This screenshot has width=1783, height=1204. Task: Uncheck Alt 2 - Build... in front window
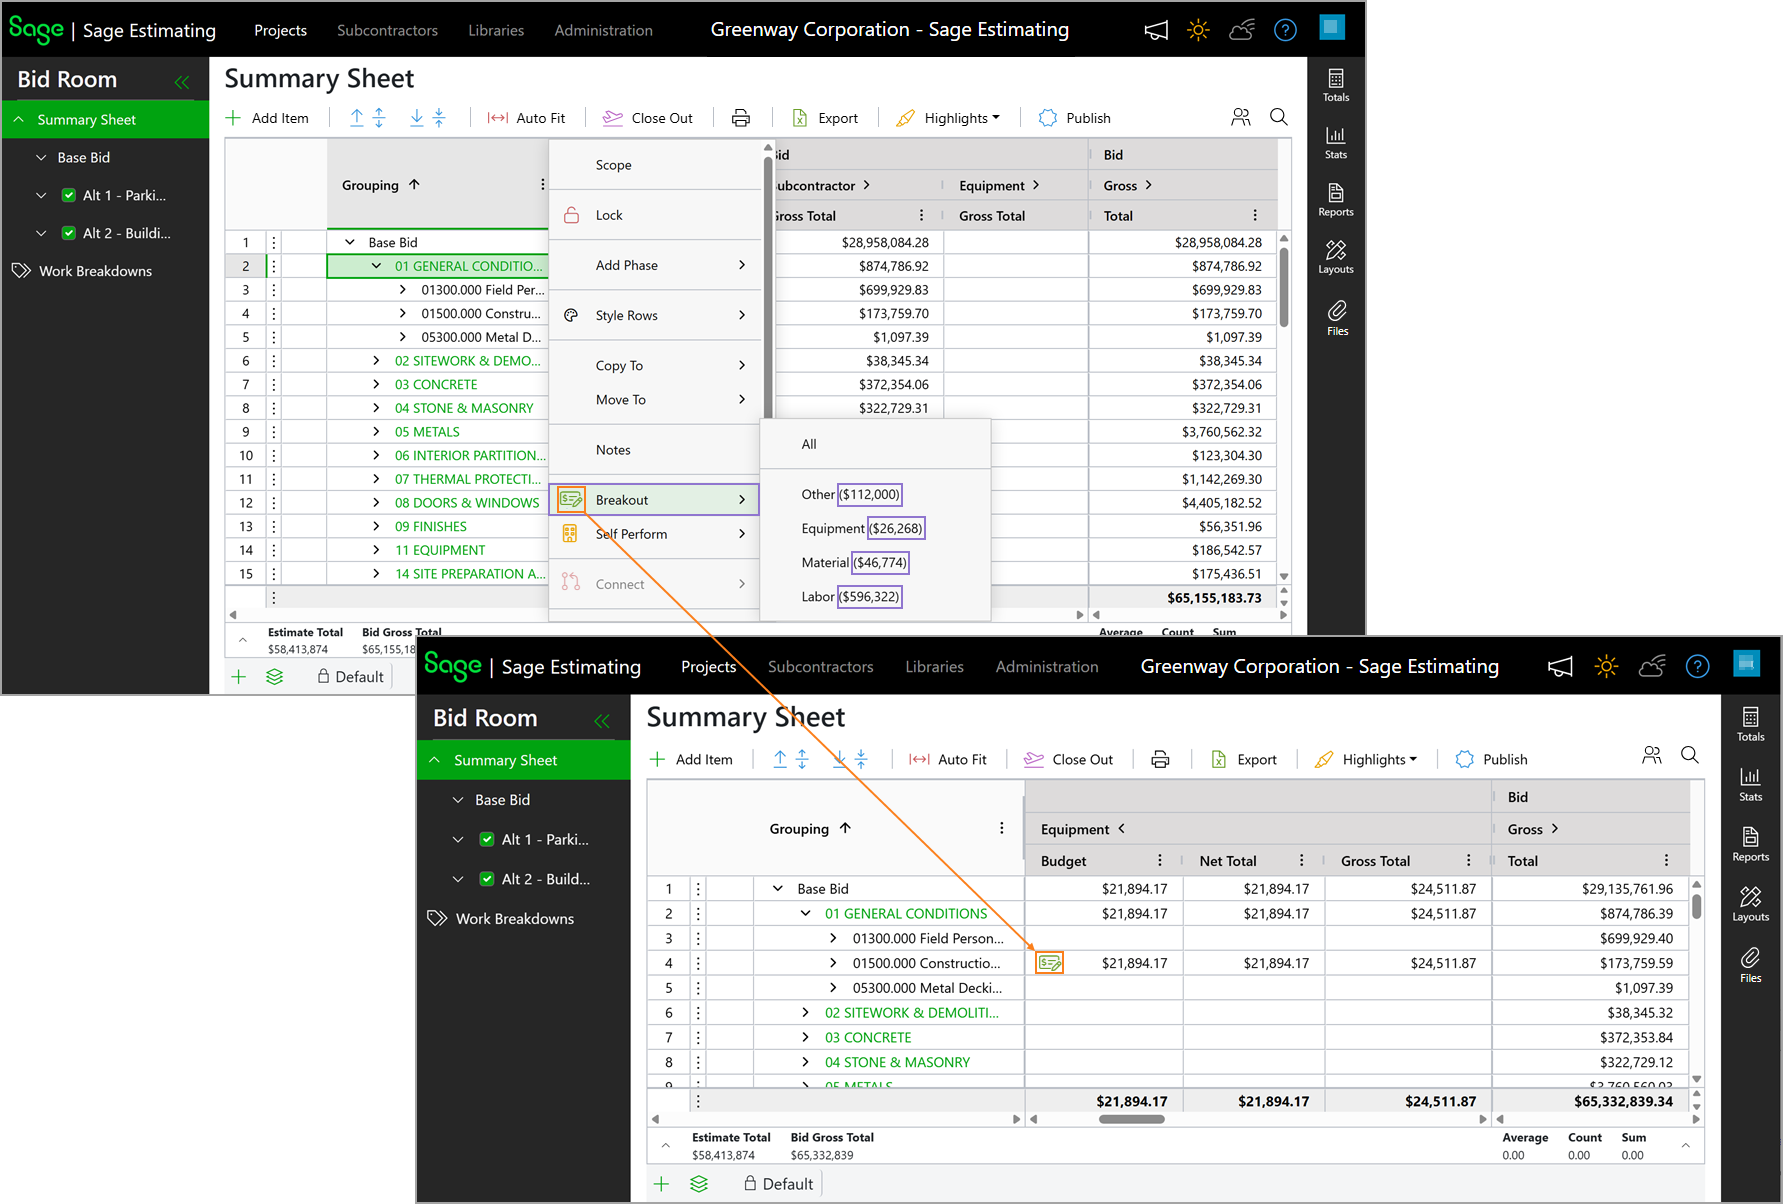click(x=486, y=879)
